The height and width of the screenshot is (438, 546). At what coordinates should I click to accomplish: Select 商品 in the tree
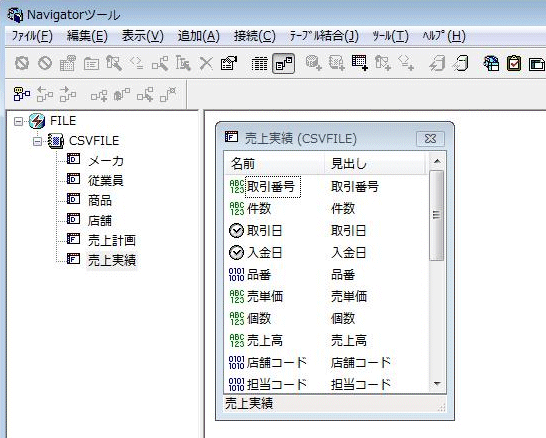pyautogui.click(x=100, y=201)
